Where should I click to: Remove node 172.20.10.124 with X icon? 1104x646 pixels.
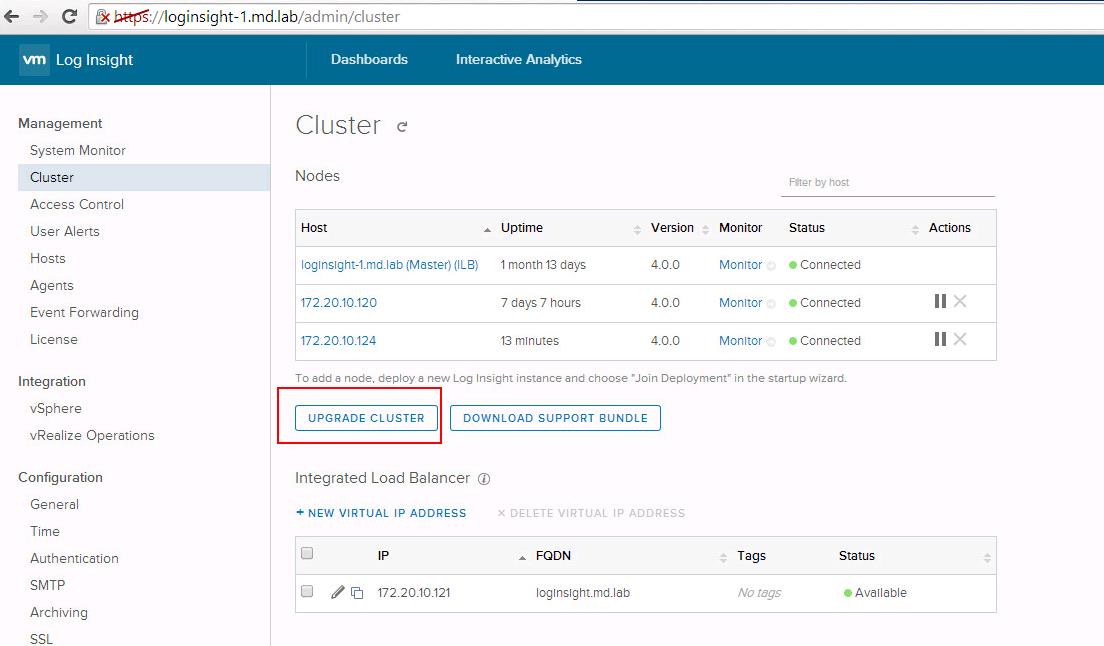[x=960, y=340]
